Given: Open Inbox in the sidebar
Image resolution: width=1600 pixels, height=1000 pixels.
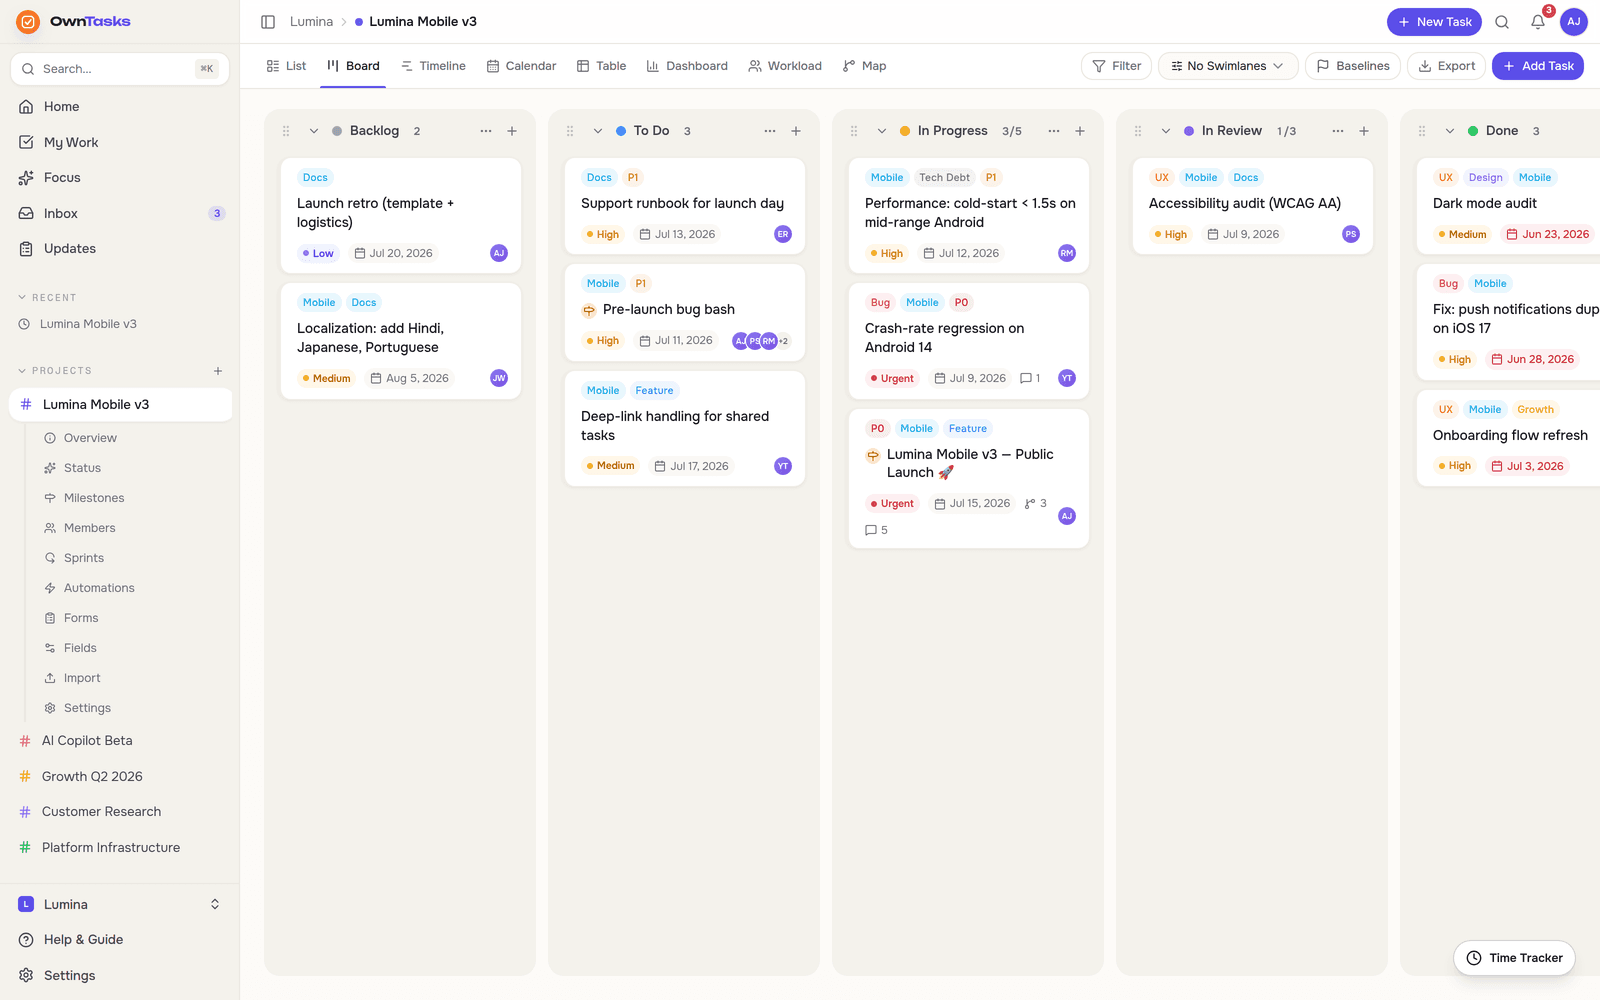Looking at the screenshot, I should click(120, 213).
